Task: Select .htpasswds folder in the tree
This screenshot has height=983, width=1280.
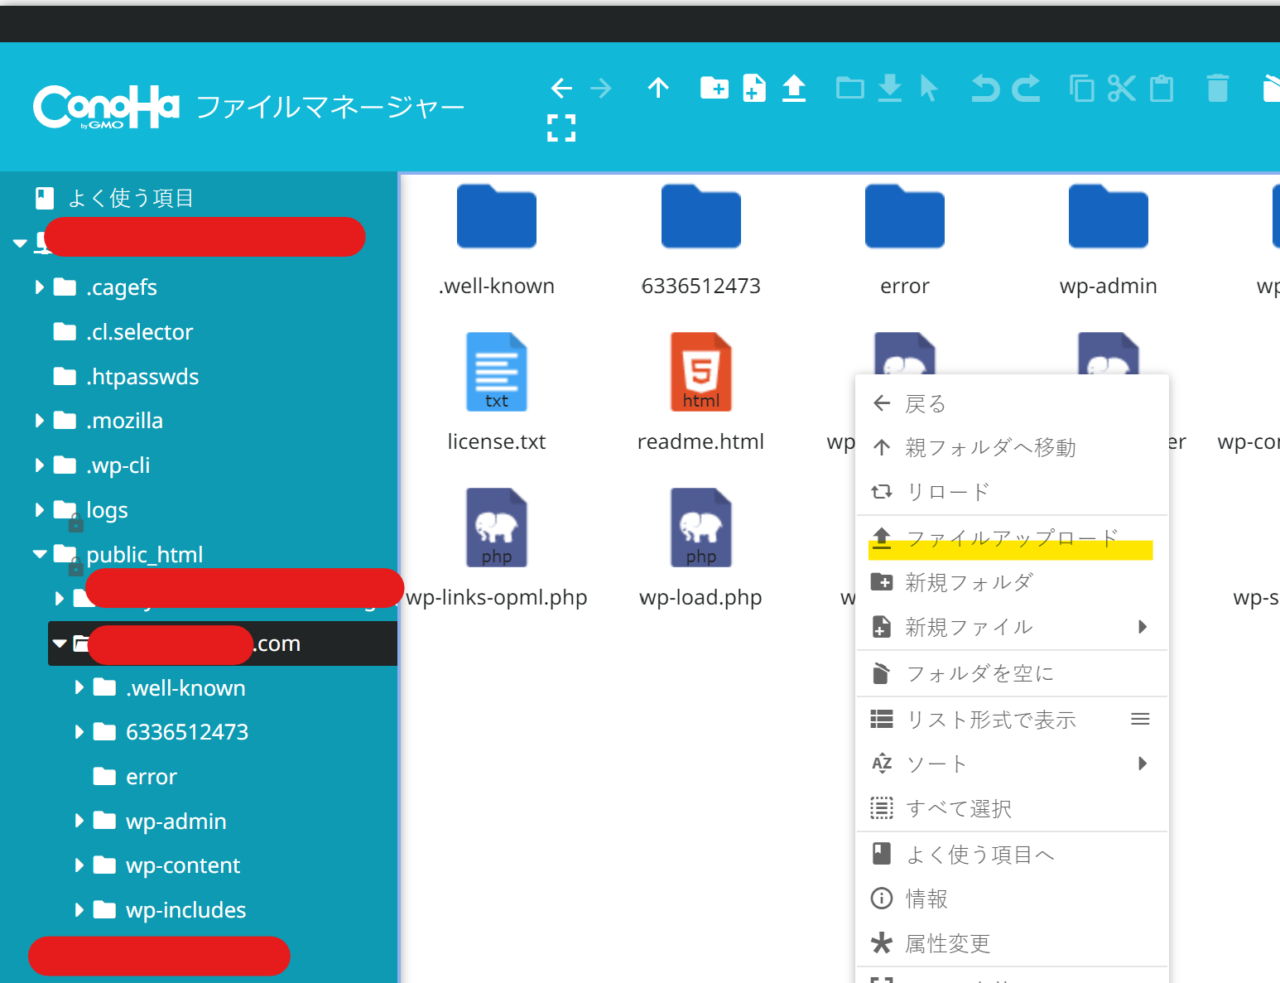Action: [x=142, y=377]
